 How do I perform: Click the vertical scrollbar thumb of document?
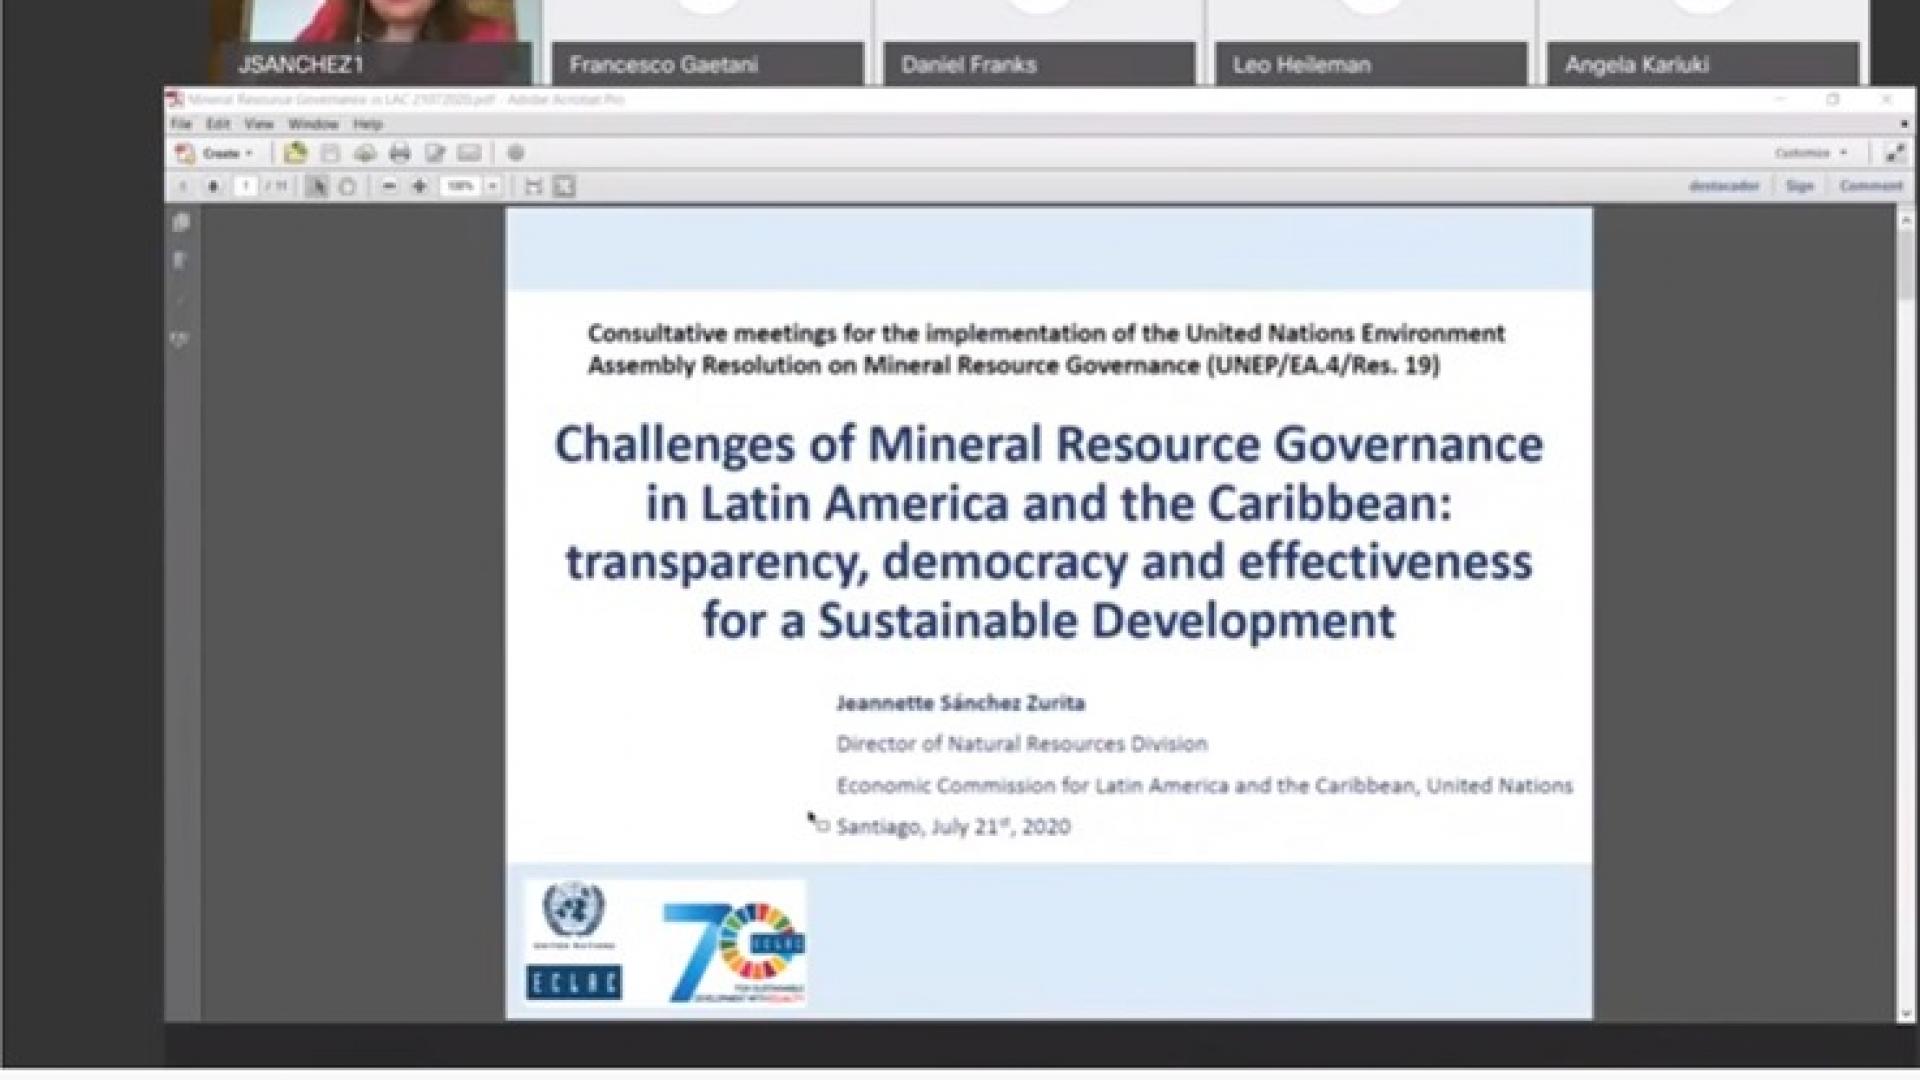pyautogui.click(x=1906, y=264)
